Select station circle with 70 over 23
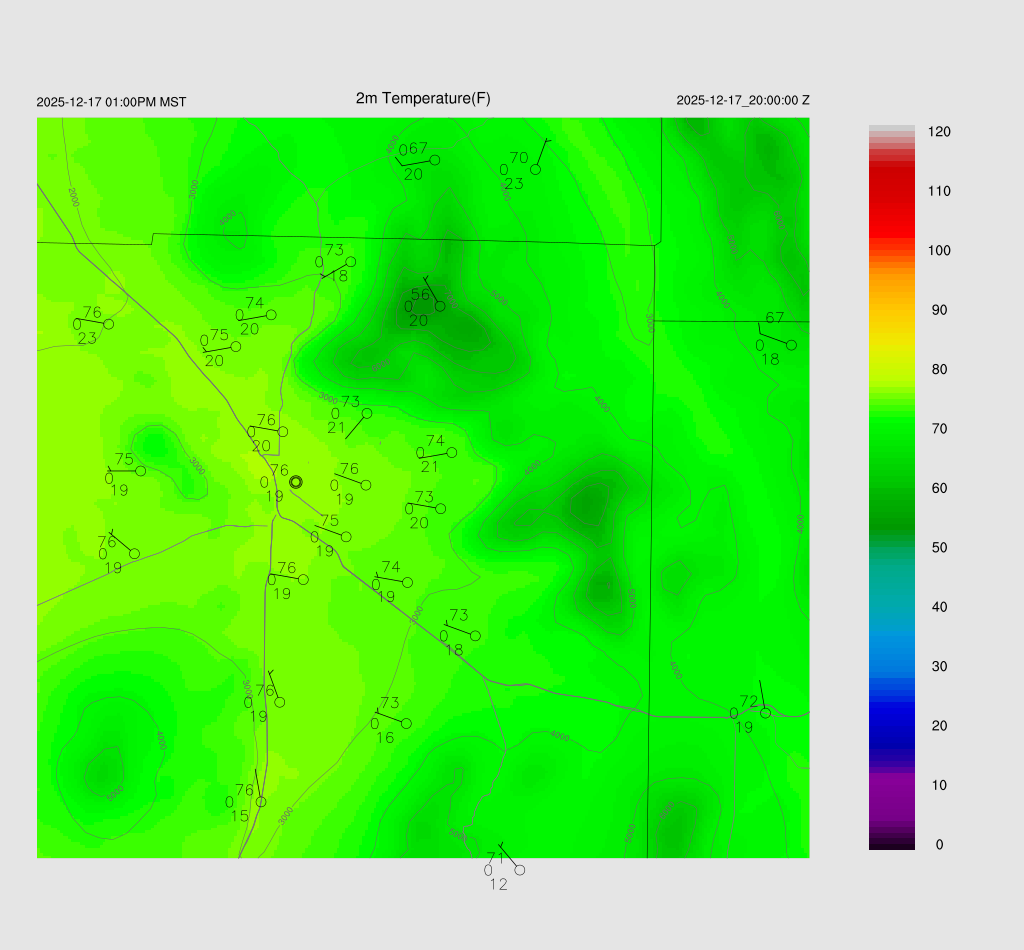This screenshot has width=1024, height=950. [536, 169]
